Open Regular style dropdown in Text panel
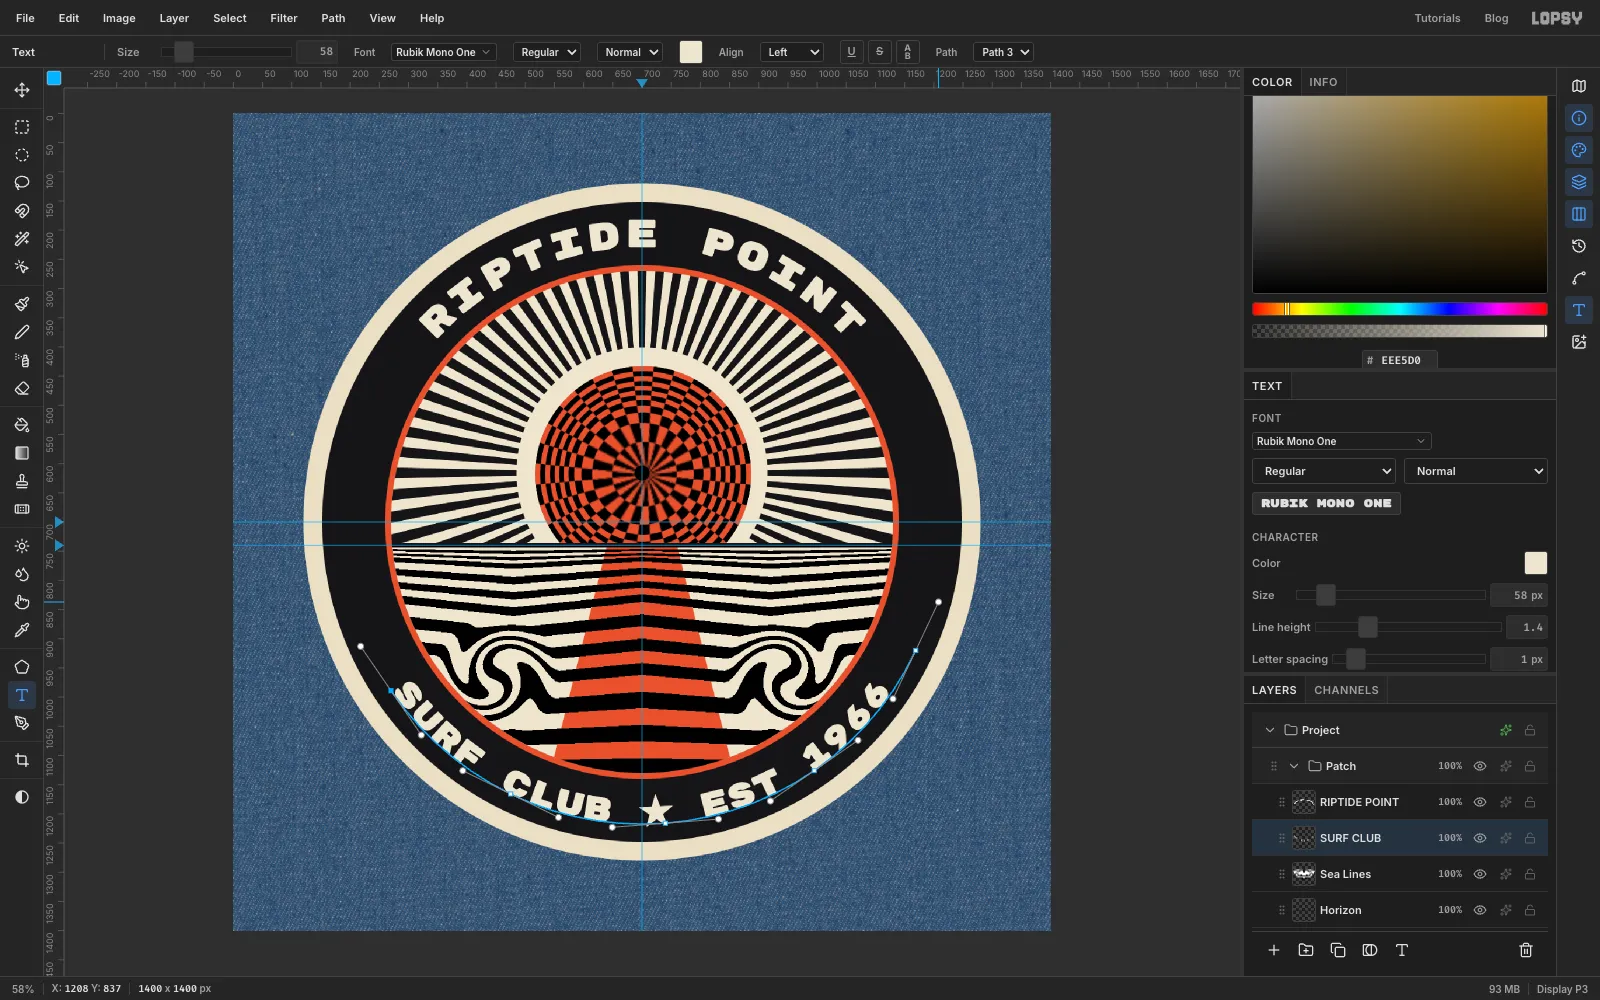 (x=1324, y=471)
